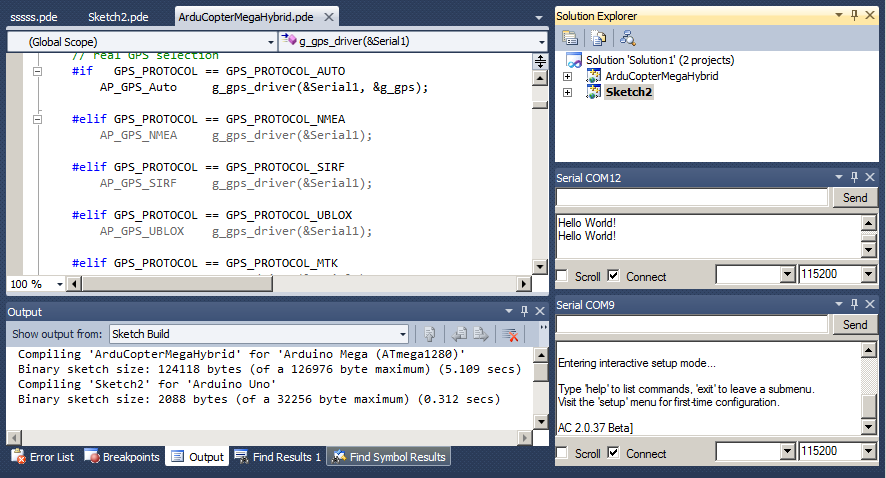Click Find Message in Code icon in Output toolbar
This screenshot has width=886, height=478.
[x=429, y=334]
